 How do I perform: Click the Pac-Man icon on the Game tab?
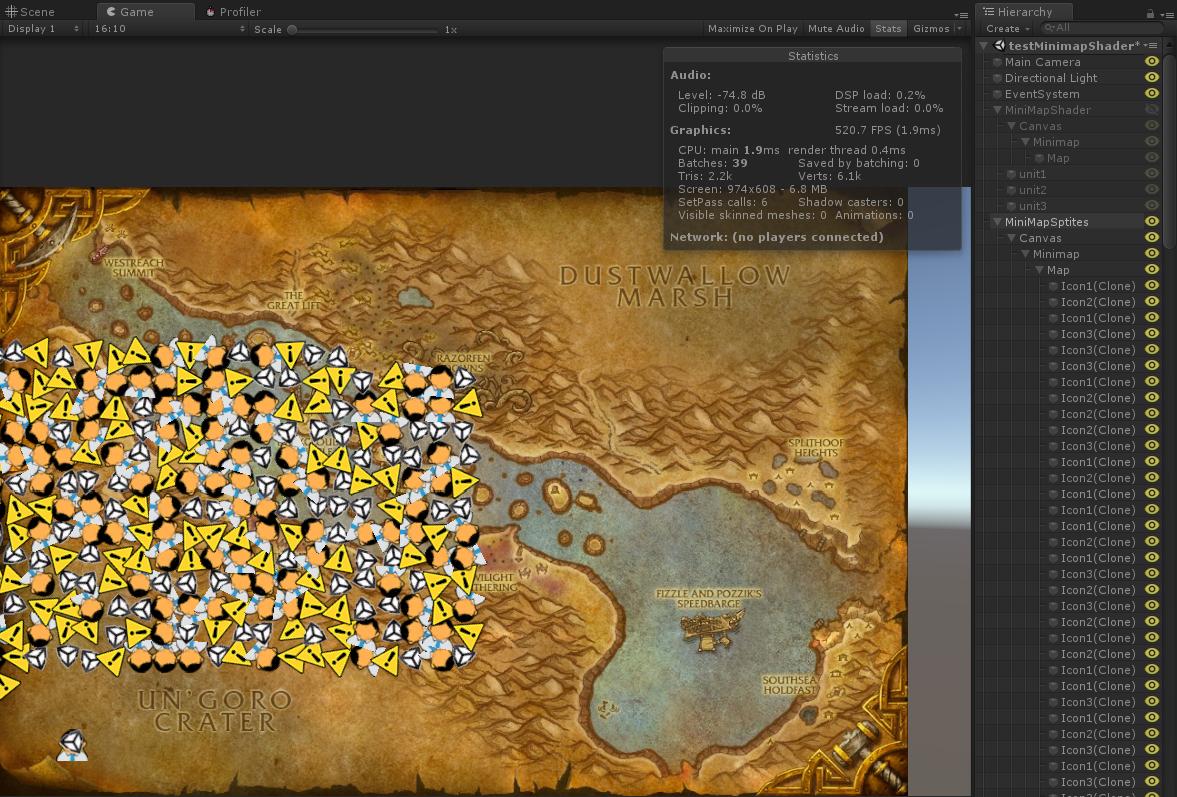click(111, 11)
